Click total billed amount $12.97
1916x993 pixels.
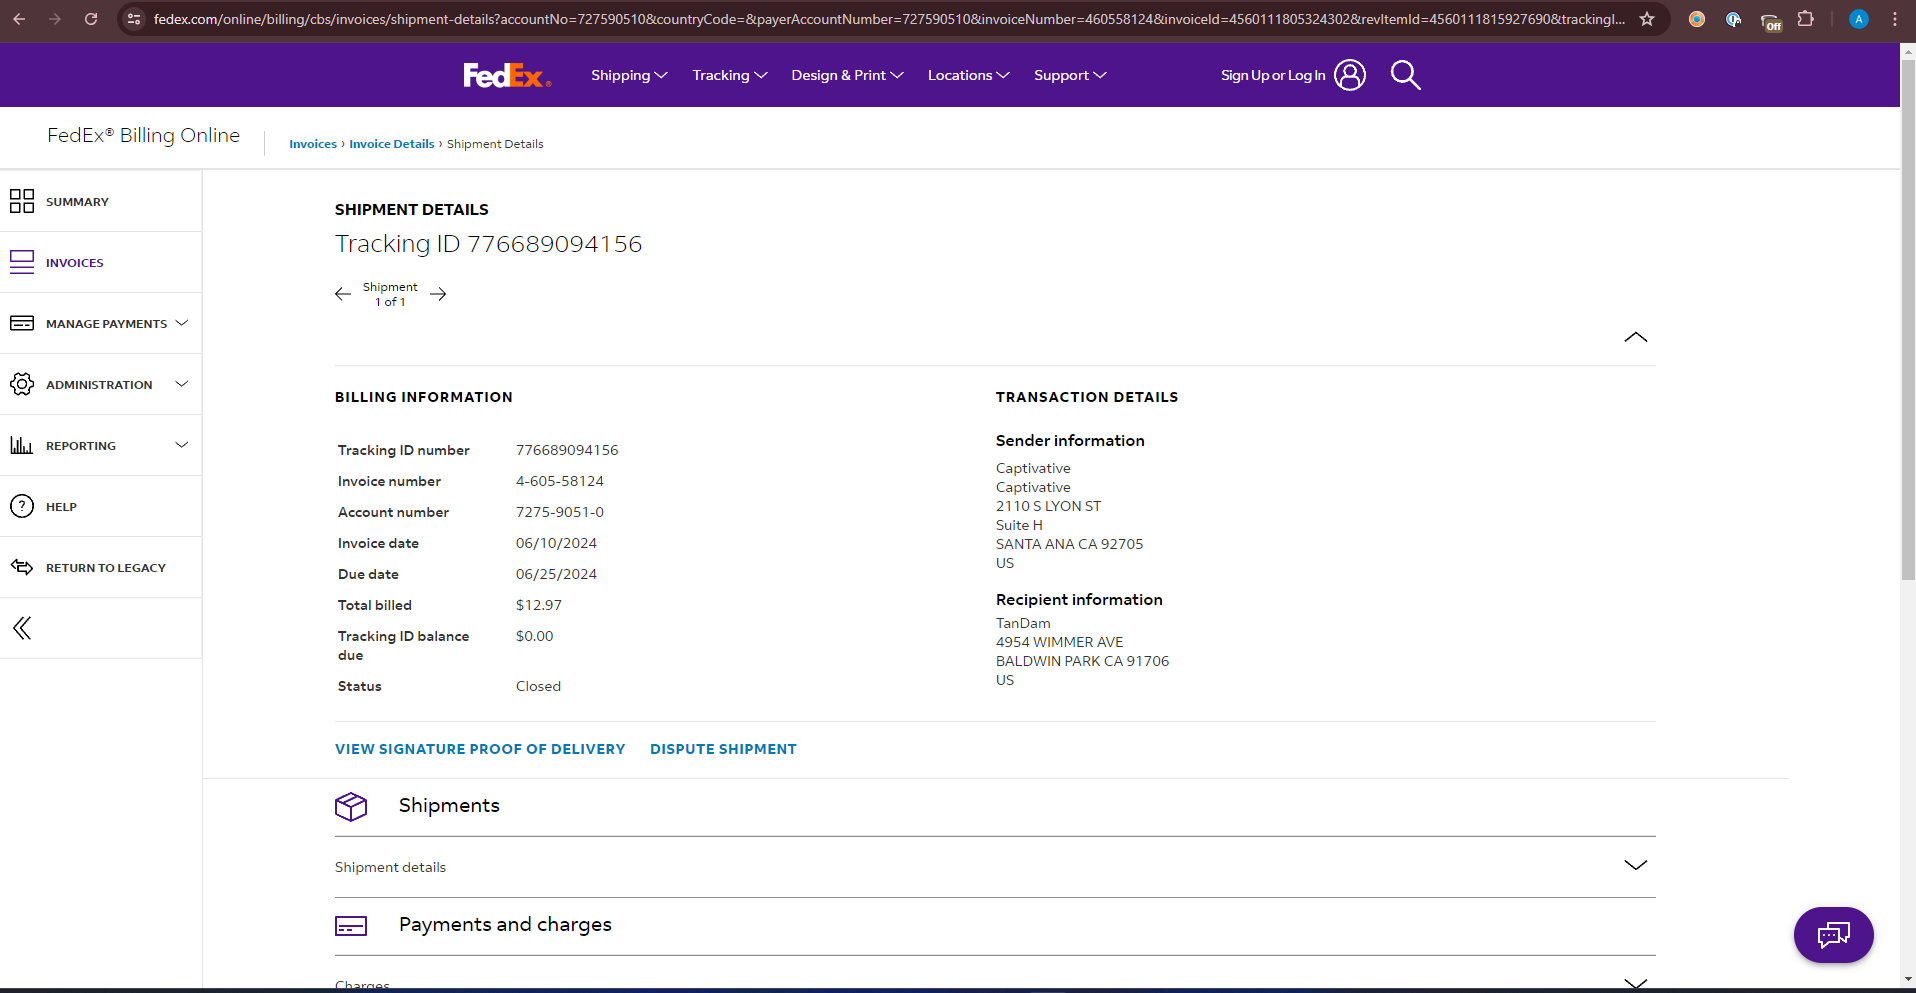[539, 605]
